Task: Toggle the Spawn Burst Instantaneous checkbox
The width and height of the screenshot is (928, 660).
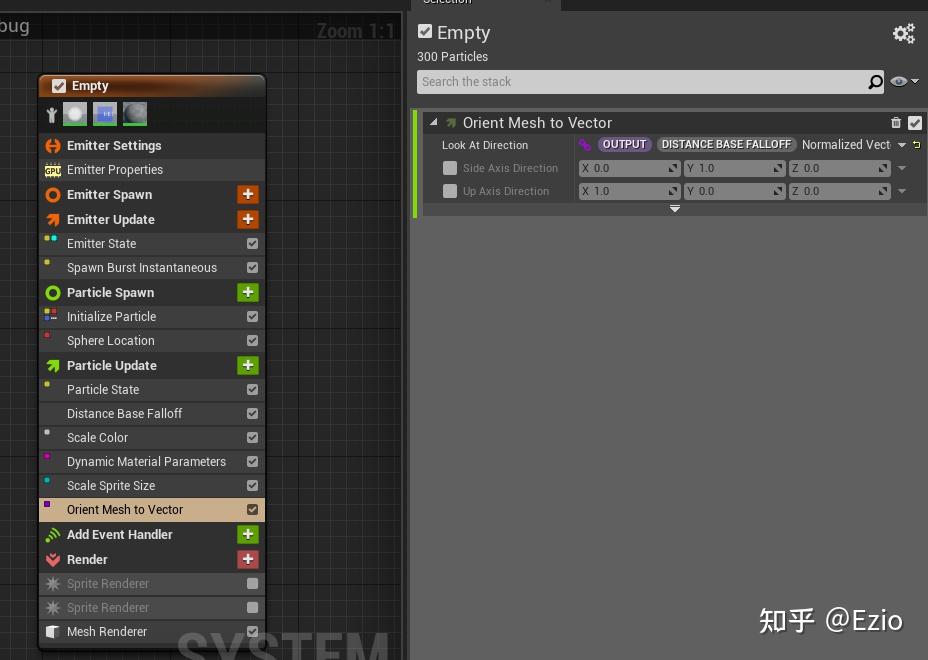Action: tap(252, 267)
